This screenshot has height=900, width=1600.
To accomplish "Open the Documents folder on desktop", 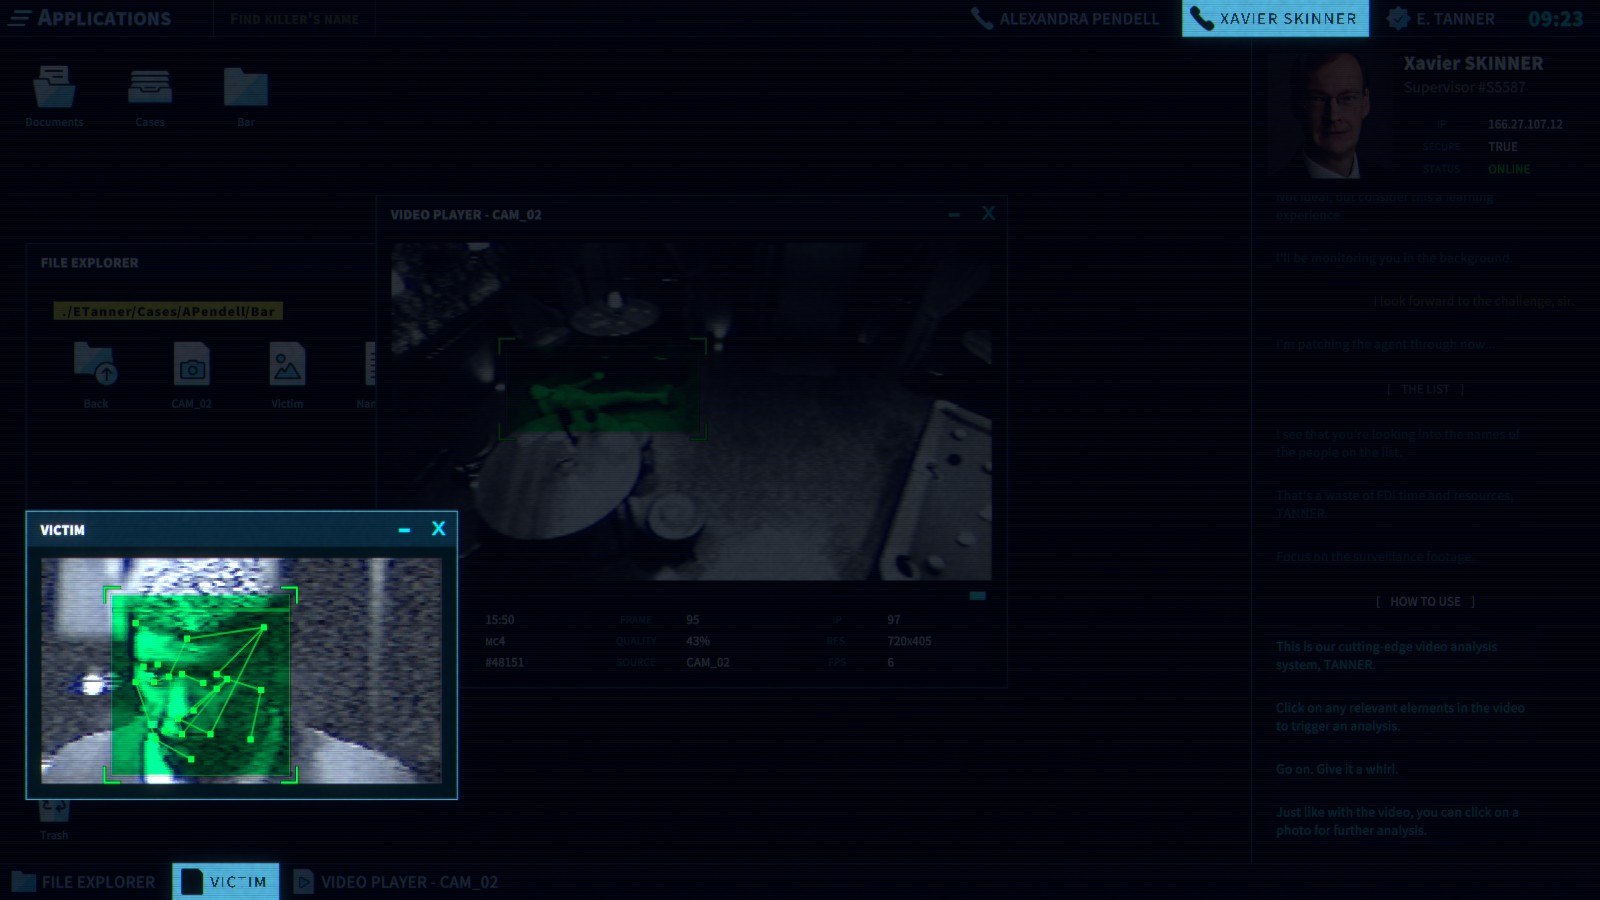I will (x=54, y=90).
